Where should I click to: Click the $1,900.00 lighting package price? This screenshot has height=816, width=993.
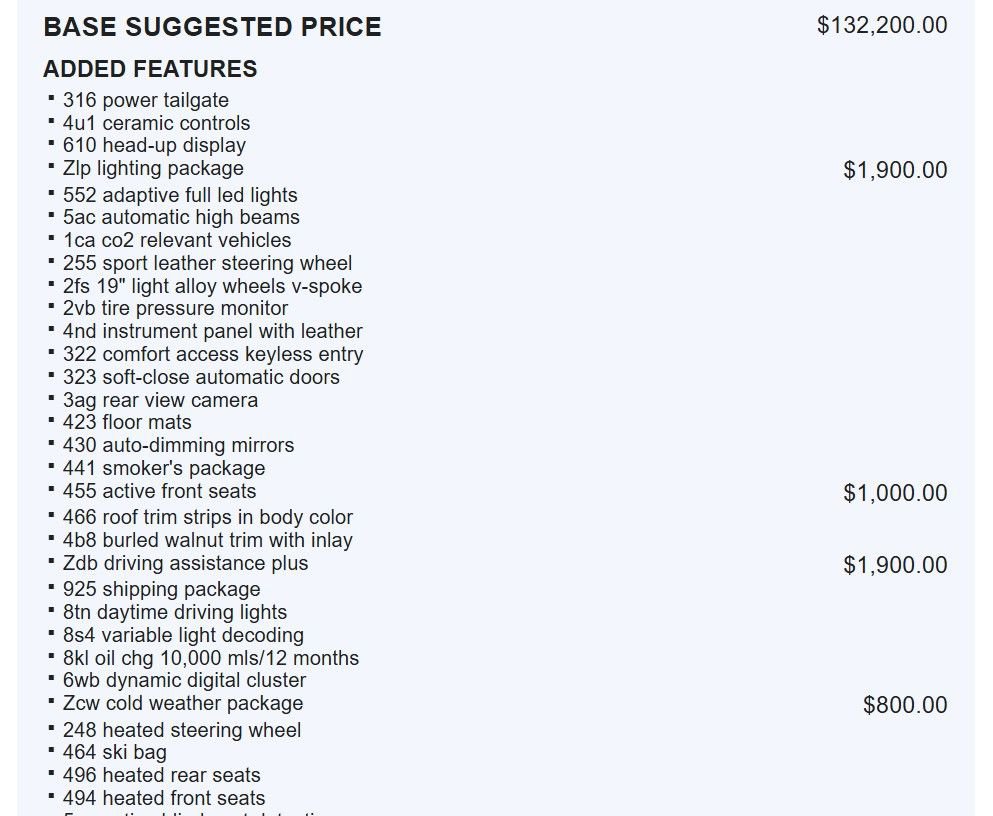tap(895, 170)
